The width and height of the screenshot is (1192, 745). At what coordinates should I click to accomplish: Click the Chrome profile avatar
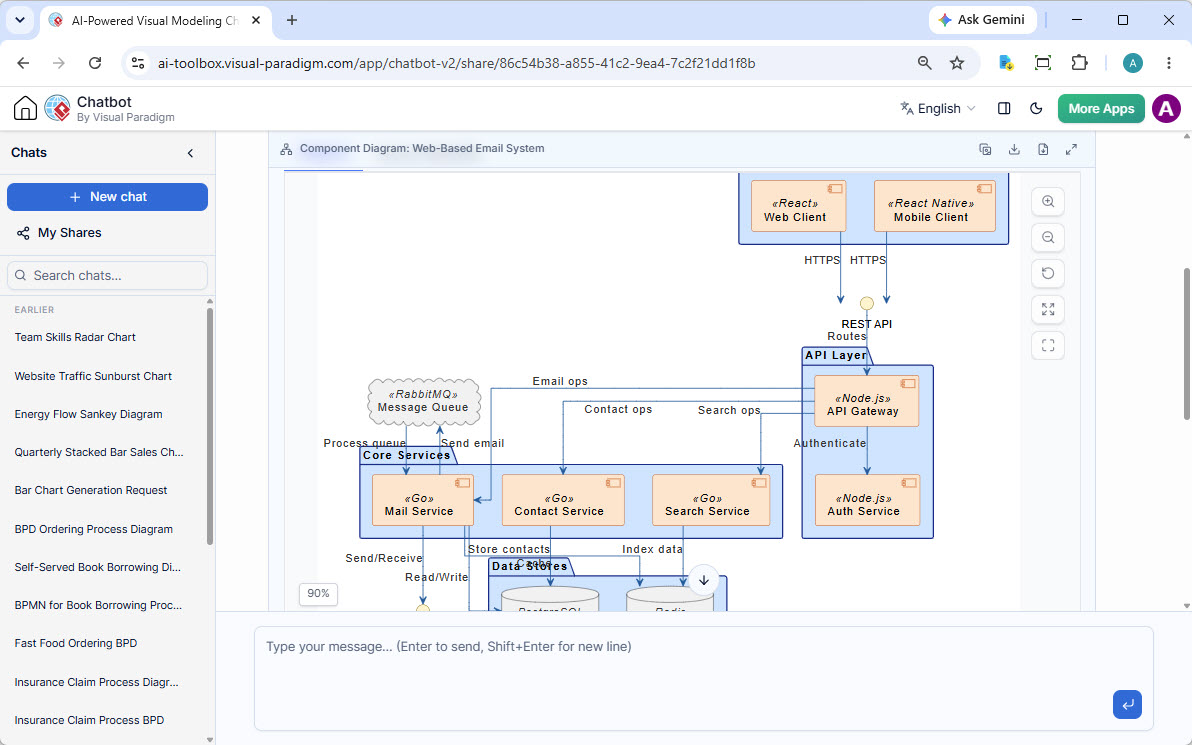point(1133,63)
